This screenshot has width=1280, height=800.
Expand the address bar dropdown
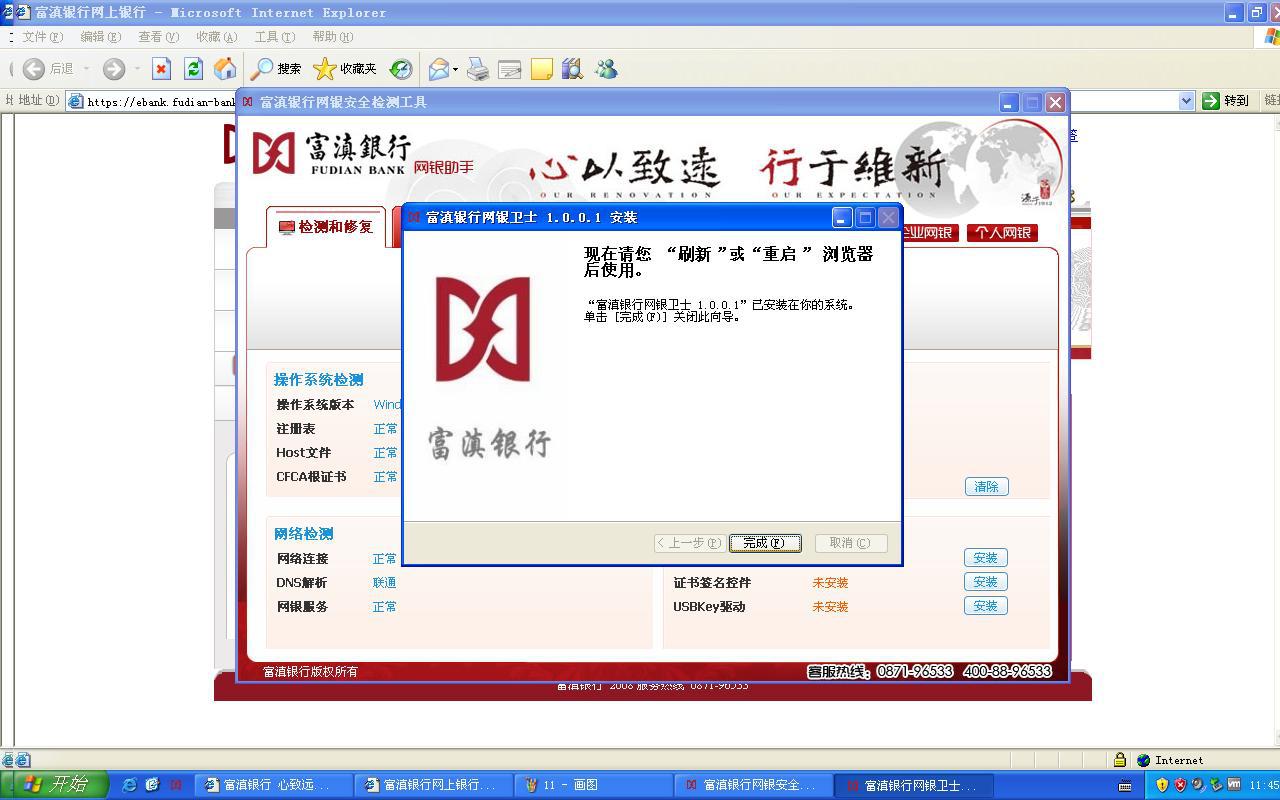tap(1186, 101)
